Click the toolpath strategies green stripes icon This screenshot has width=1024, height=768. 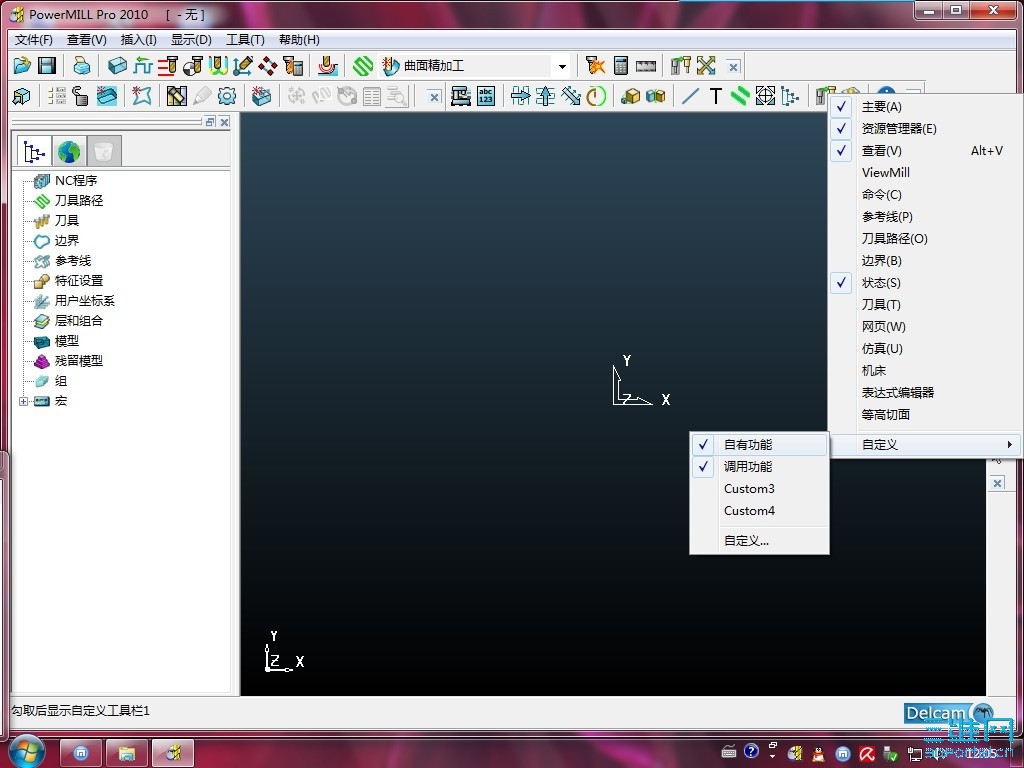363,65
